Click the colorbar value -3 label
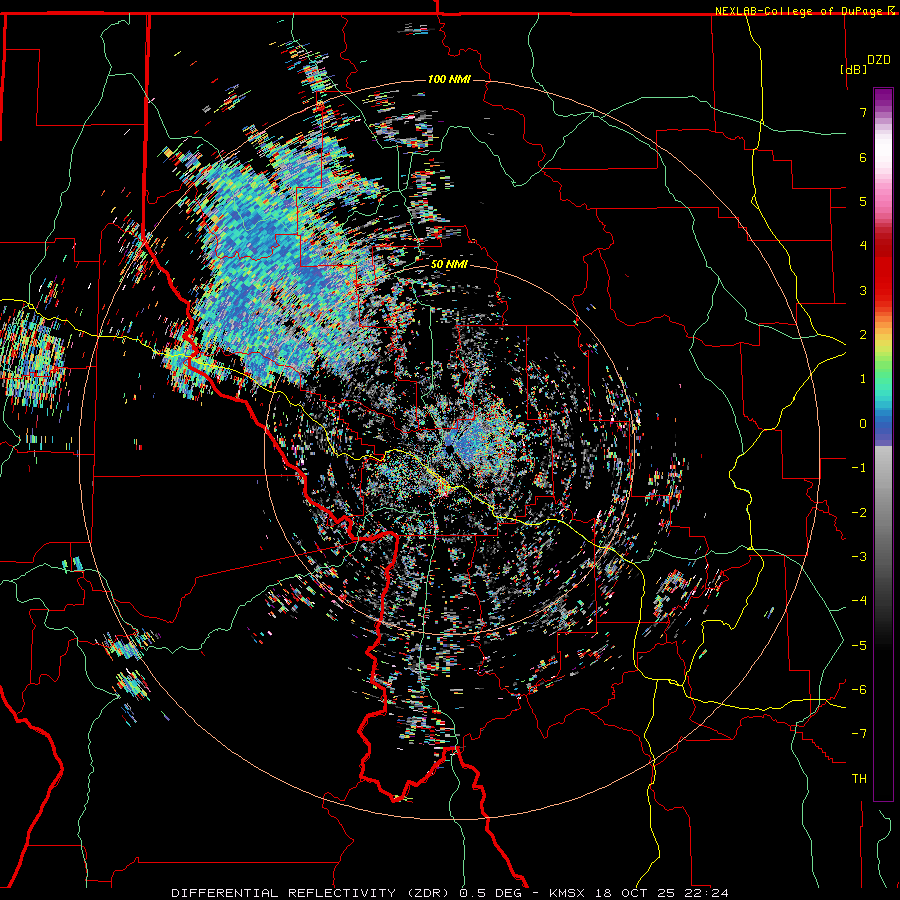This screenshot has width=900, height=900. 859,557
